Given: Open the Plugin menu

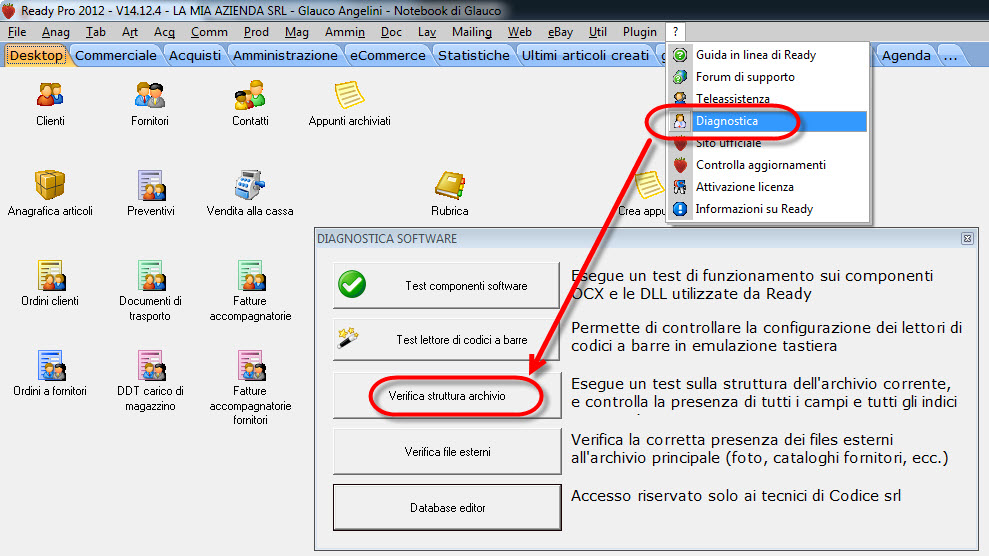Looking at the screenshot, I should pos(640,32).
